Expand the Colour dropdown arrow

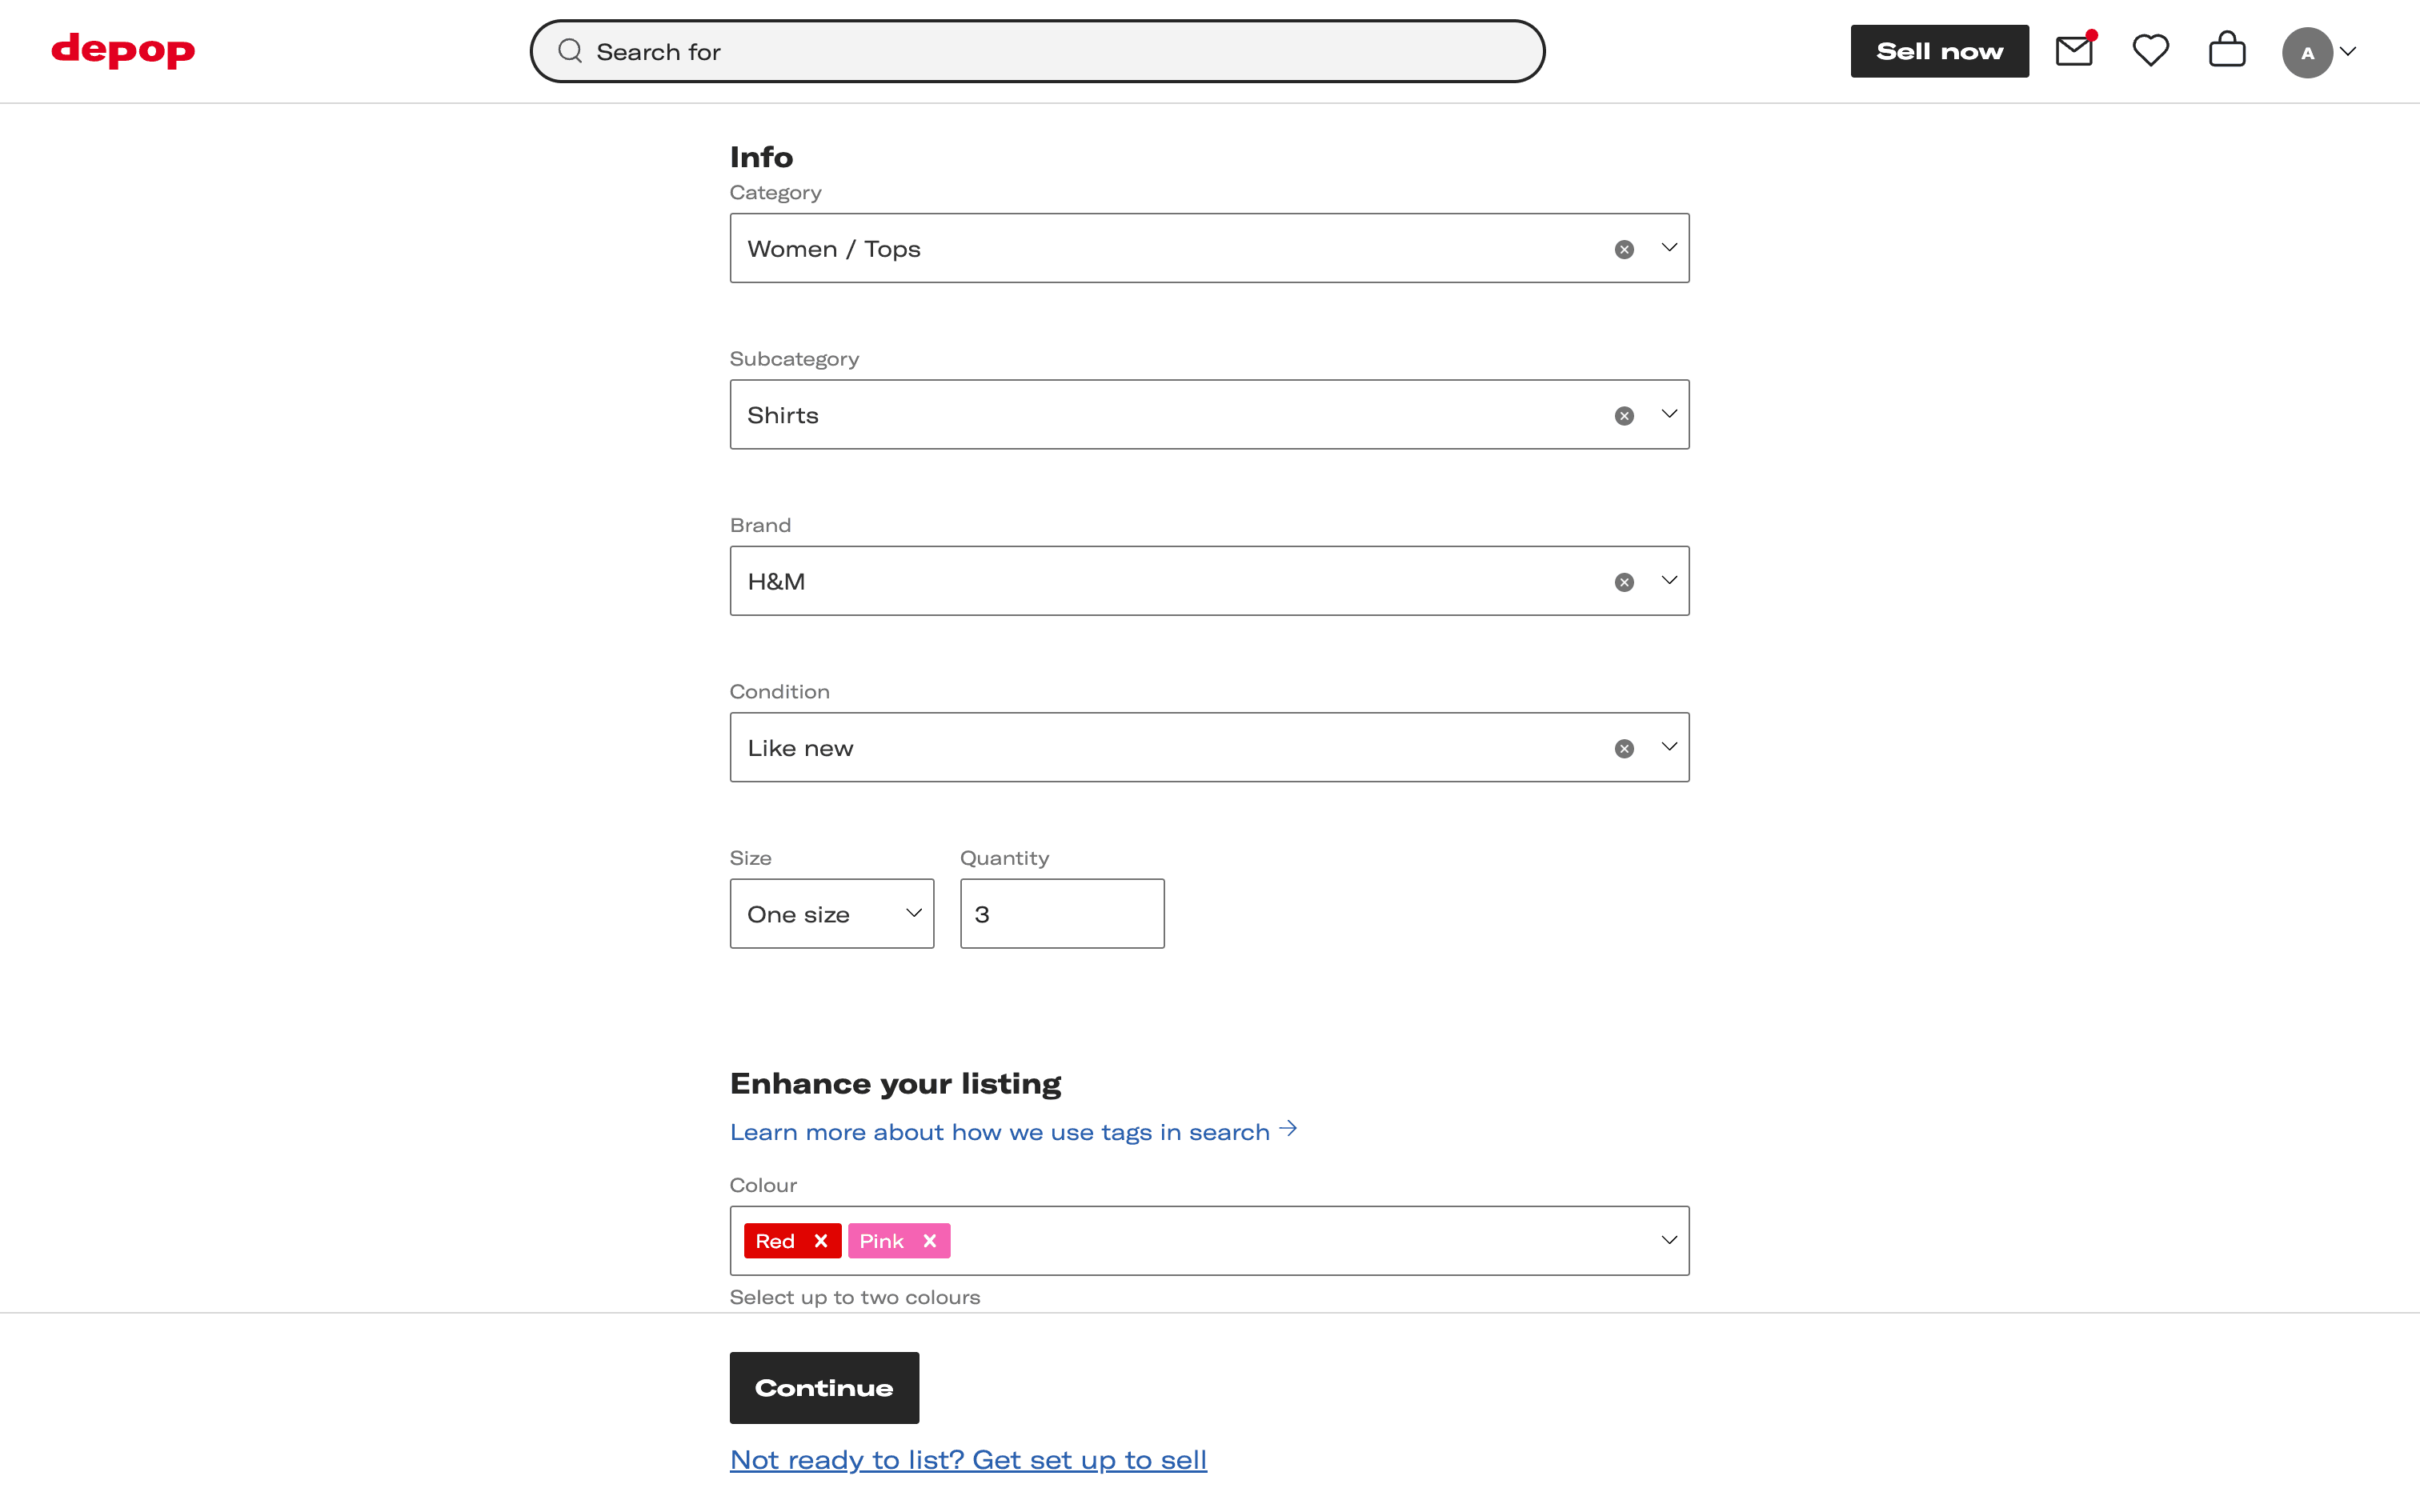[x=1669, y=1240]
